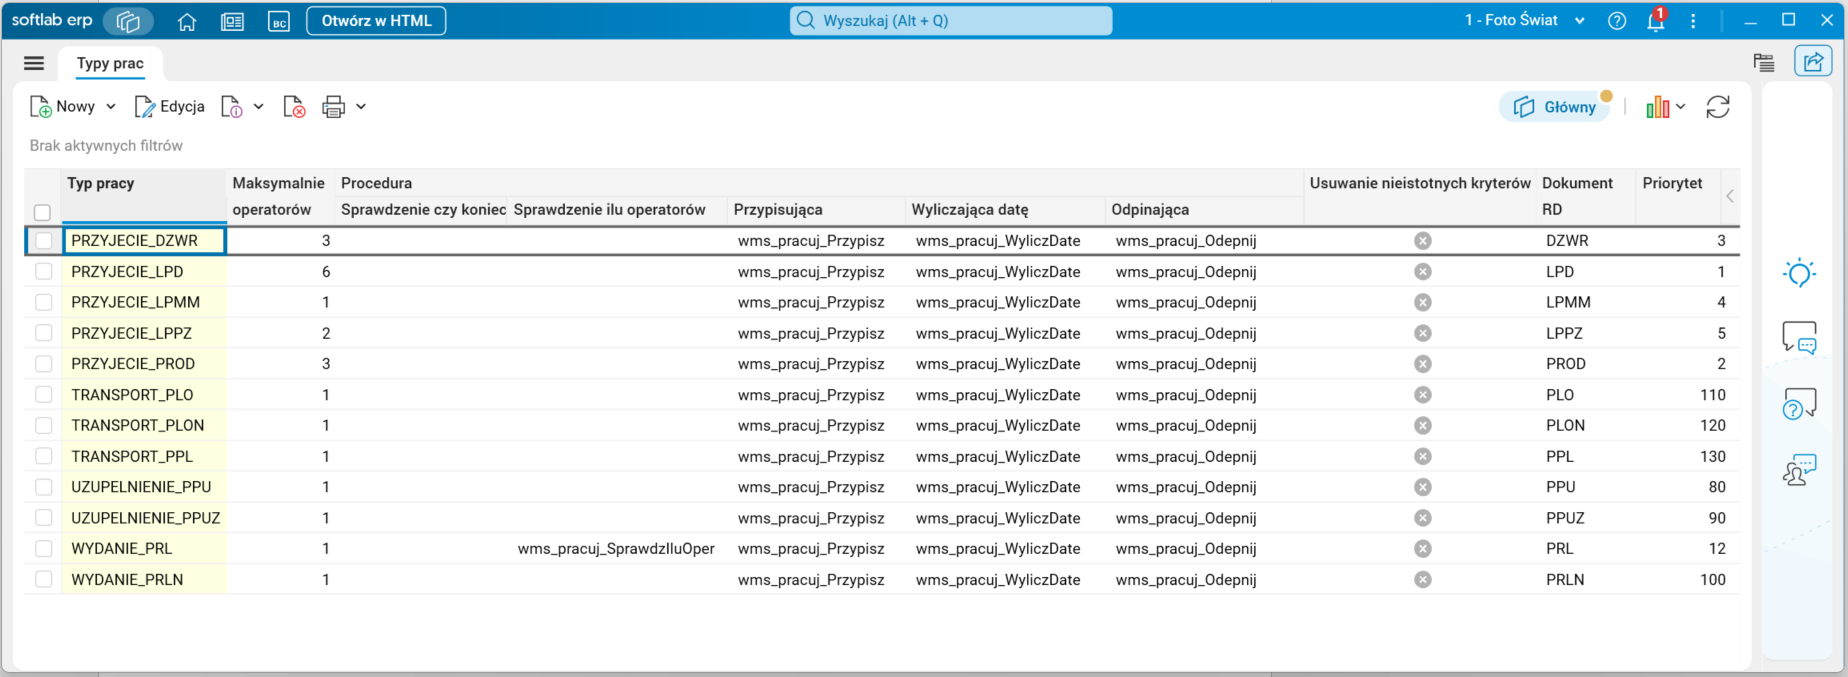This screenshot has width=1848, height=677.
Task: Open the chart icon in toolbar
Action: click(1657, 107)
